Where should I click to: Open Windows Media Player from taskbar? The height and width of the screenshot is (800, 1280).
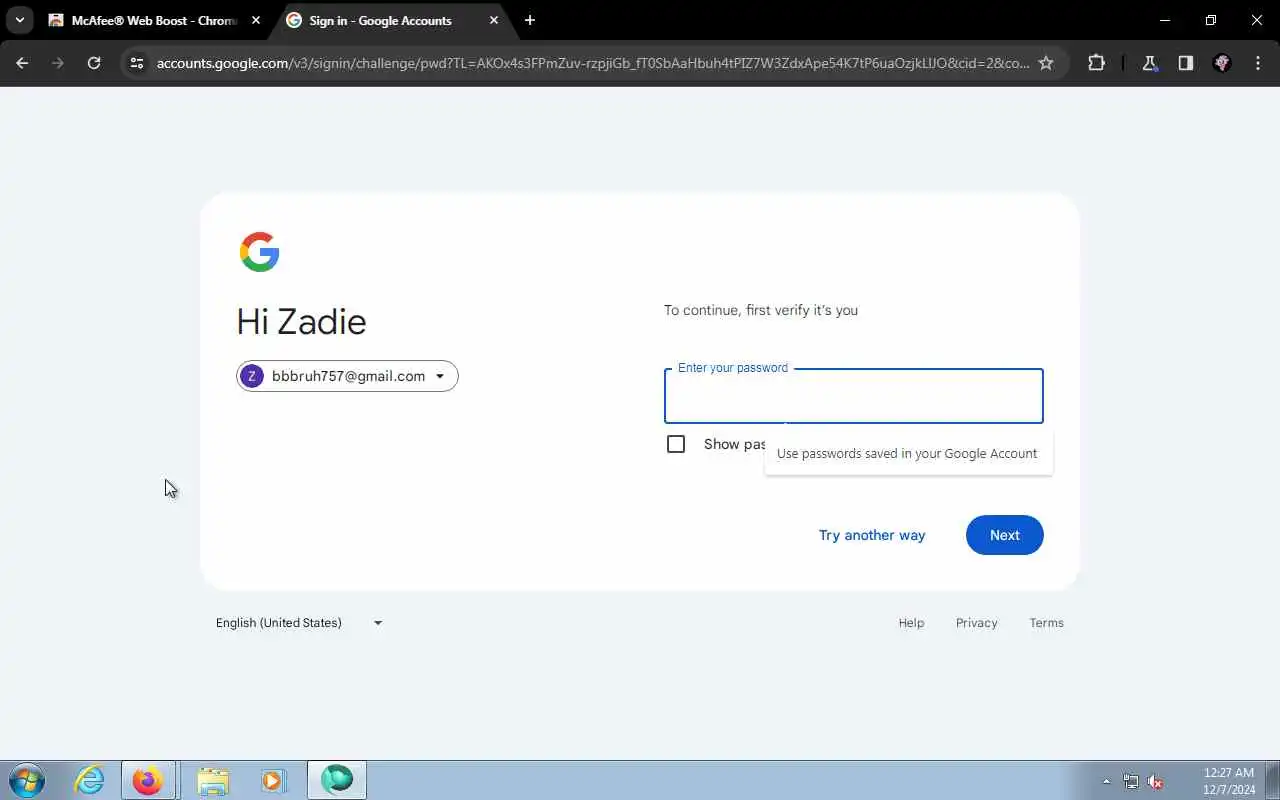tap(273, 780)
